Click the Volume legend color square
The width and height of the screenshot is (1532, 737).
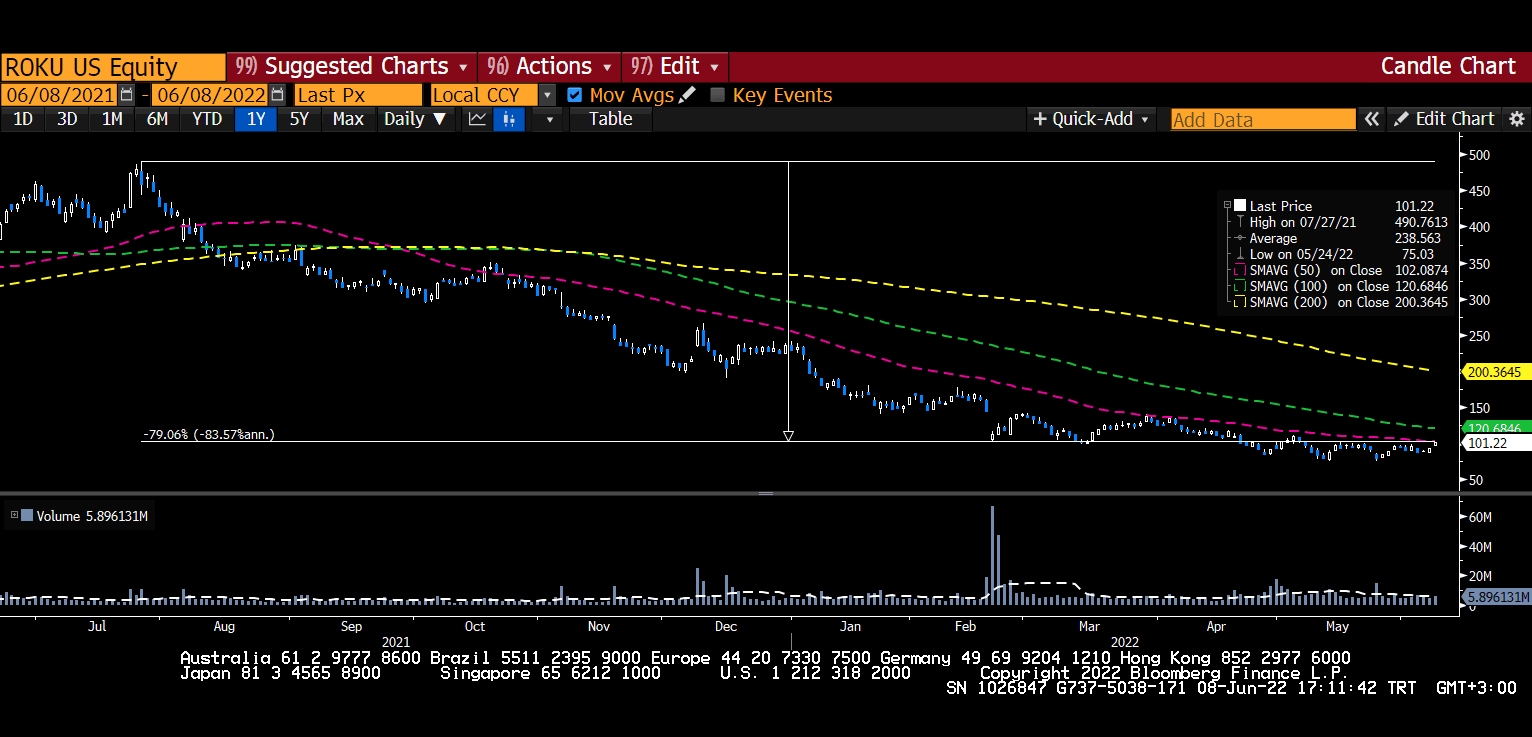(27, 515)
